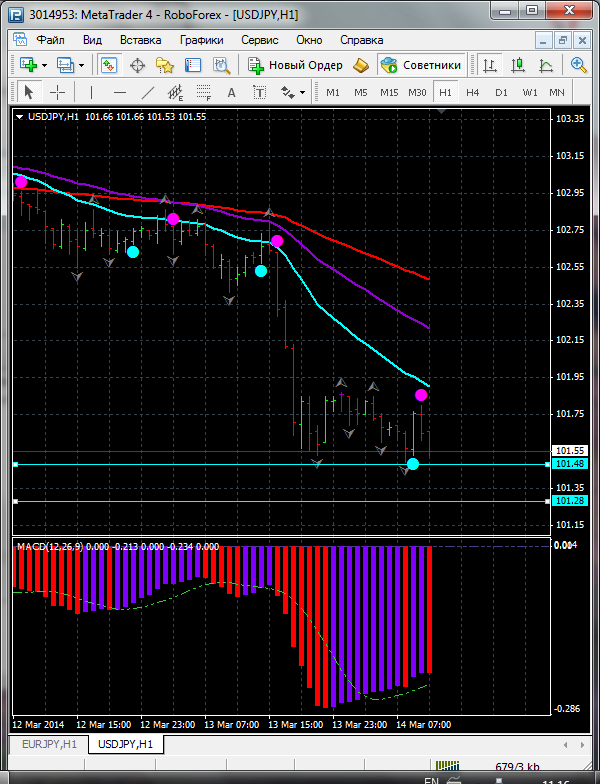600x784 pixels.
Task: Open the Файл menu
Action: pos(50,40)
